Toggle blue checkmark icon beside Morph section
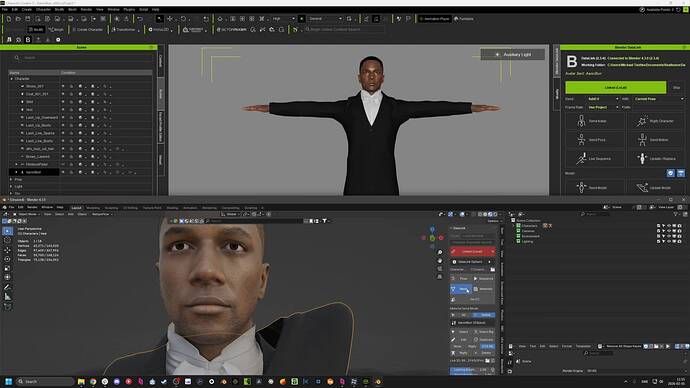Screen dimensions: 690x388 coord(671,173)
